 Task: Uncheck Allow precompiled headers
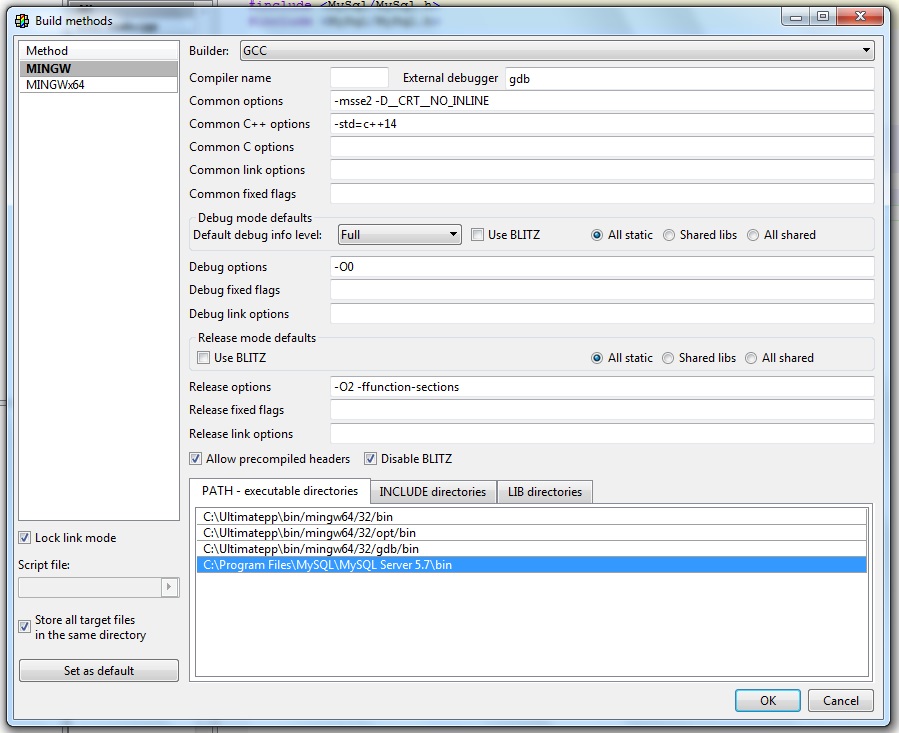click(x=196, y=459)
